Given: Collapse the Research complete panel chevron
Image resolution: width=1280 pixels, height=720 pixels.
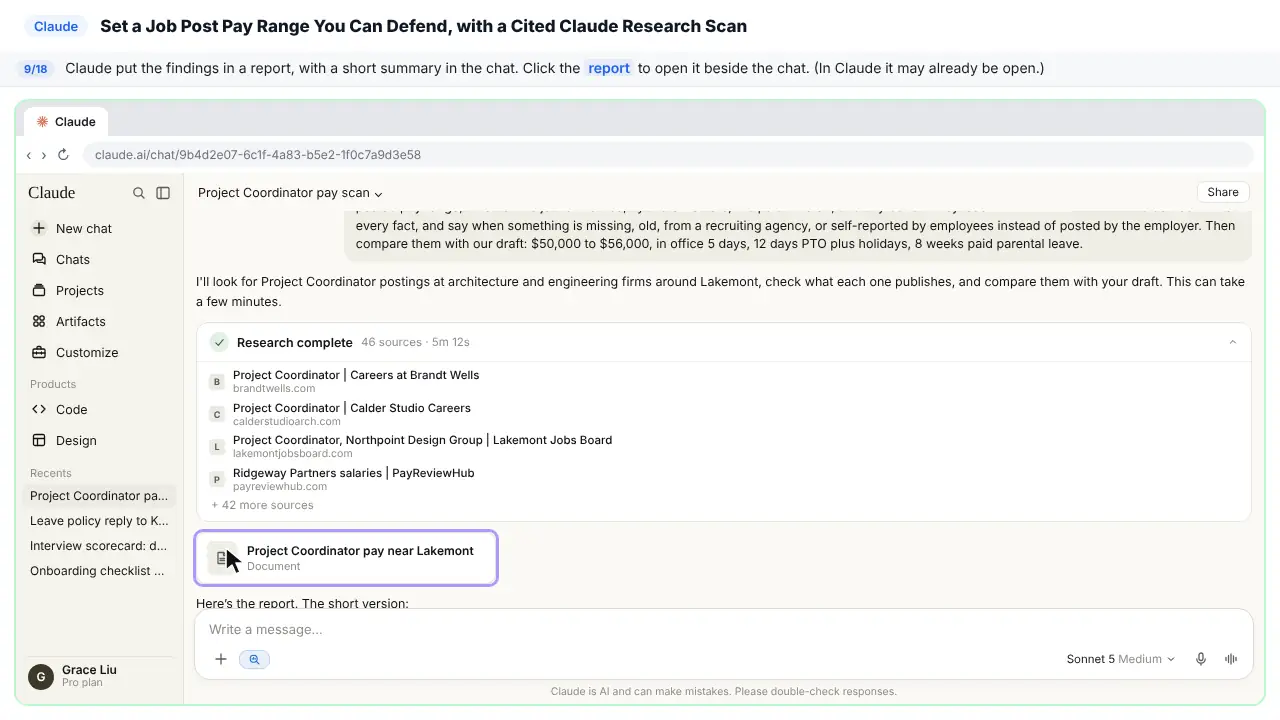Looking at the screenshot, I should click(1232, 342).
